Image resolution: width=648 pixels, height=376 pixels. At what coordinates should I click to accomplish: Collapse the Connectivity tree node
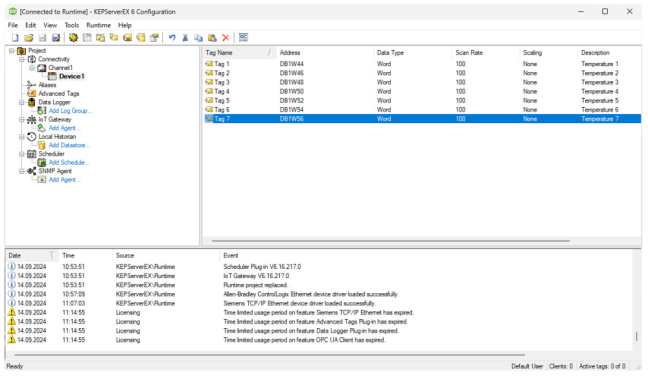click(22, 59)
